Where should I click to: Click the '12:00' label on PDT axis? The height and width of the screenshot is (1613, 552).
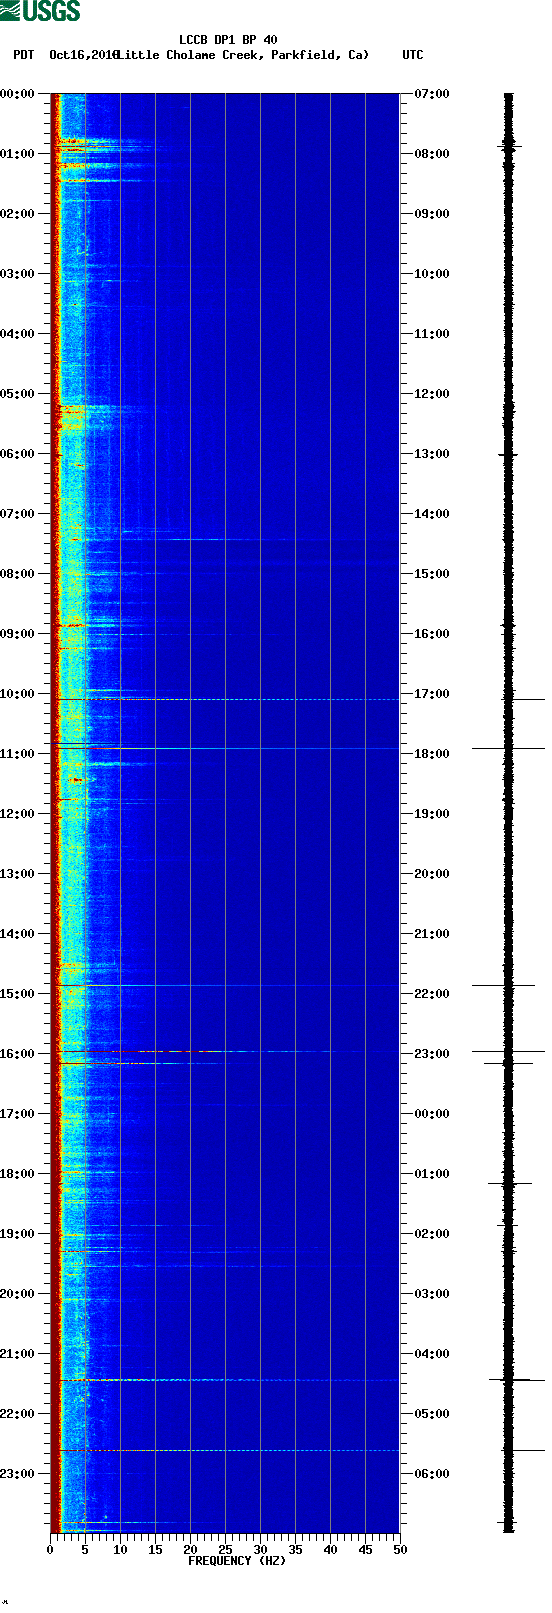tap(17, 814)
